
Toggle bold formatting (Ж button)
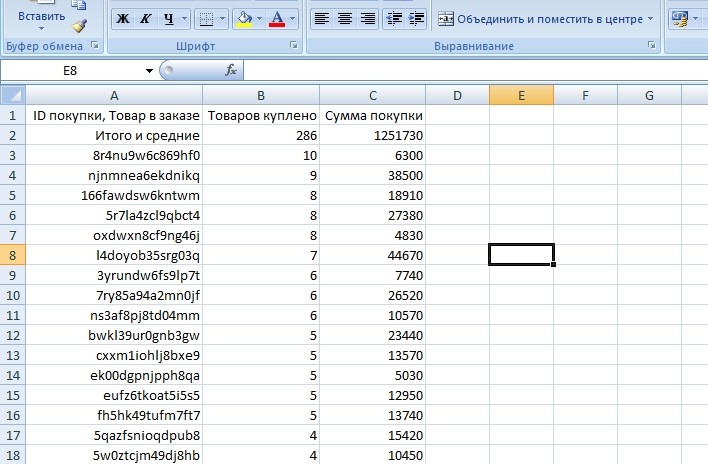[x=122, y=19]
